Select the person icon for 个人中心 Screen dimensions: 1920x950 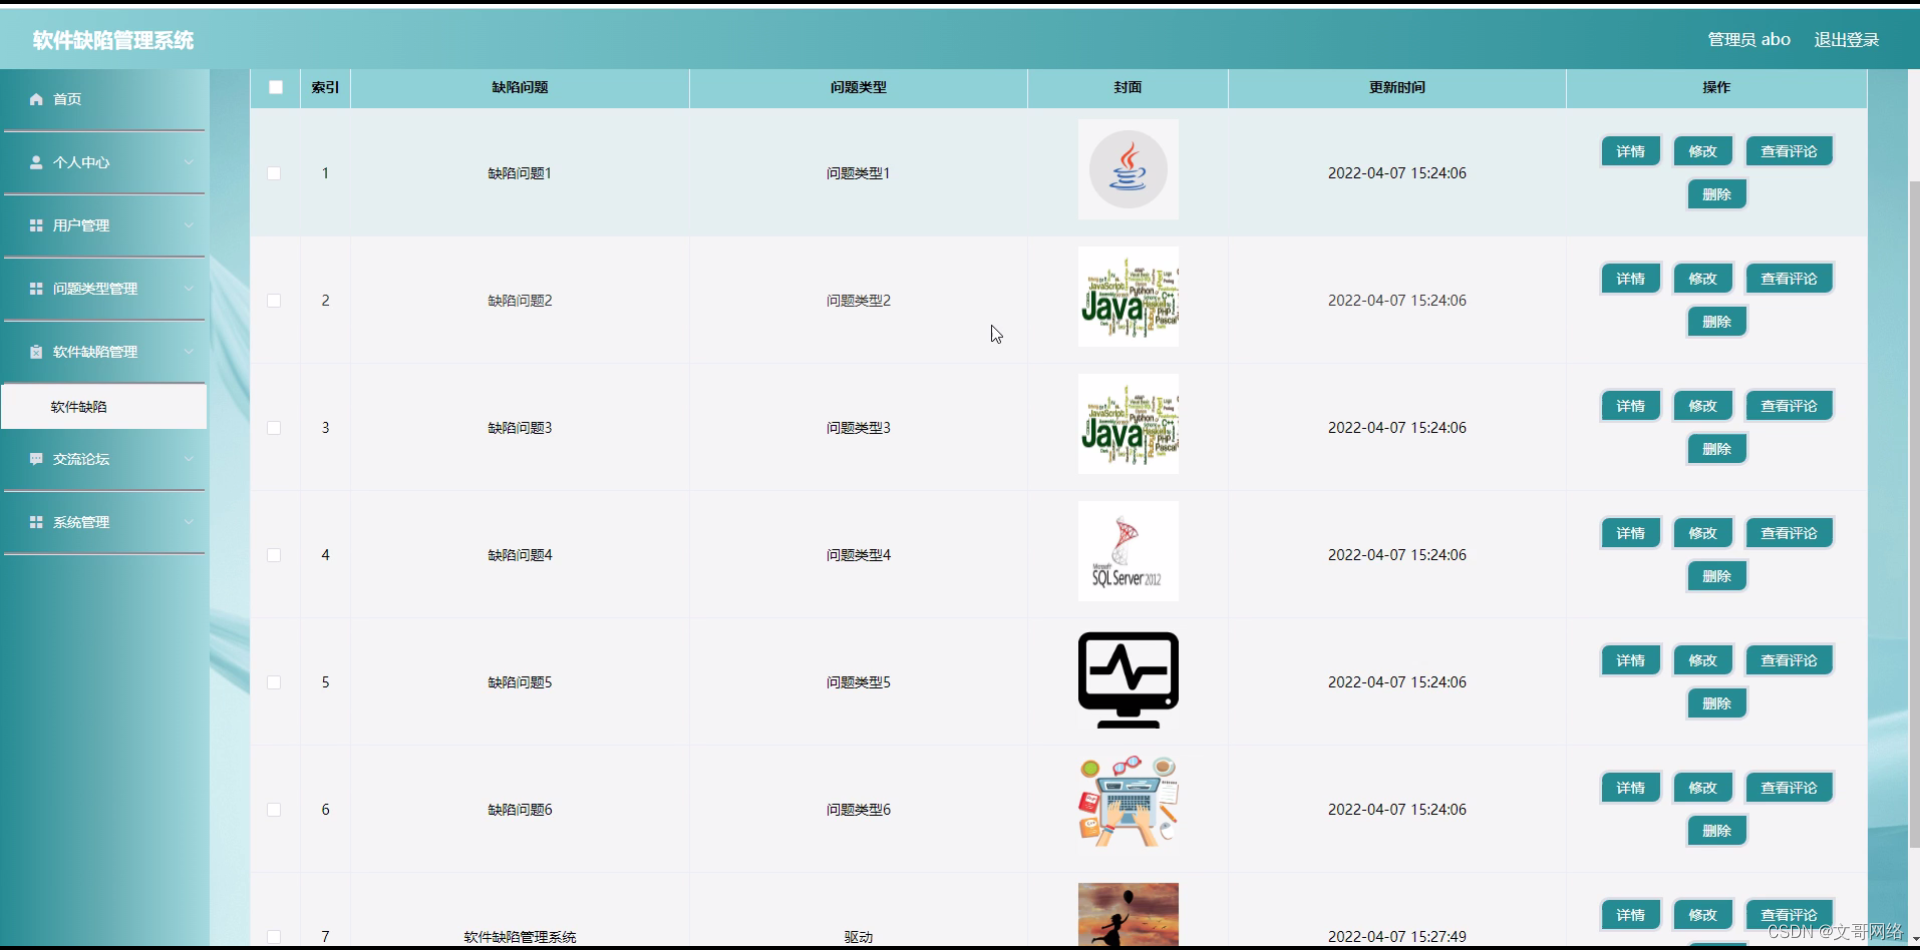coord(36,162)
